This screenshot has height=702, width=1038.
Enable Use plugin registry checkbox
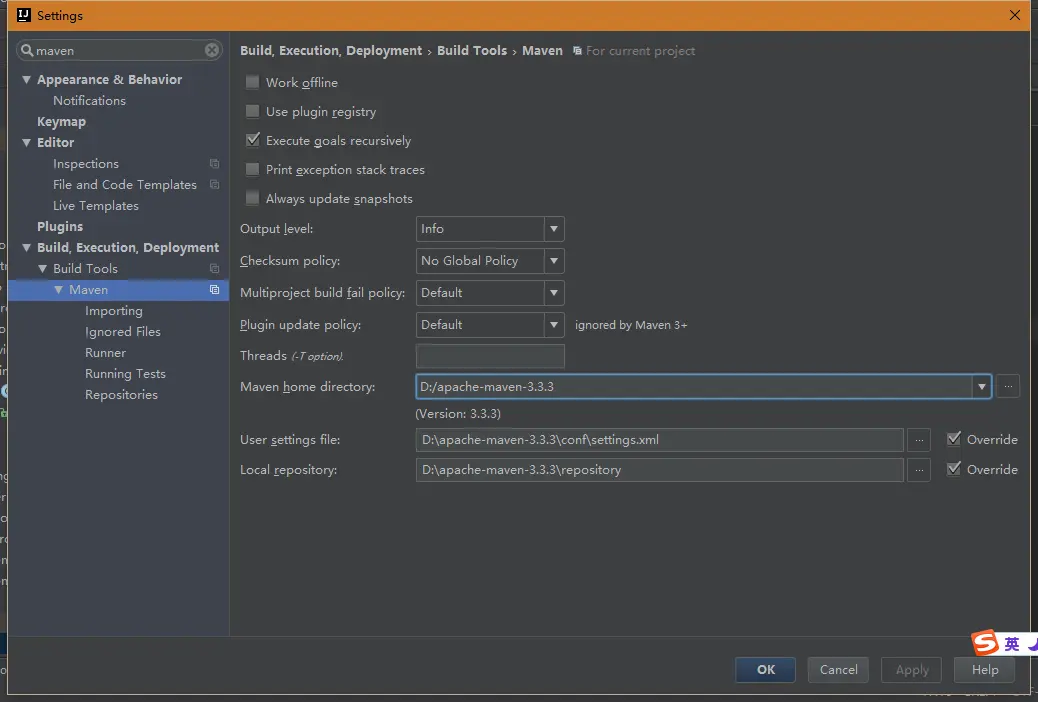(252, 111)
